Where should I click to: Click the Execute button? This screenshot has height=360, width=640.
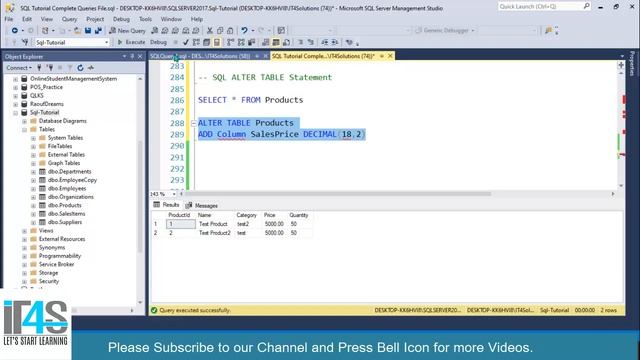pos(131,42)
